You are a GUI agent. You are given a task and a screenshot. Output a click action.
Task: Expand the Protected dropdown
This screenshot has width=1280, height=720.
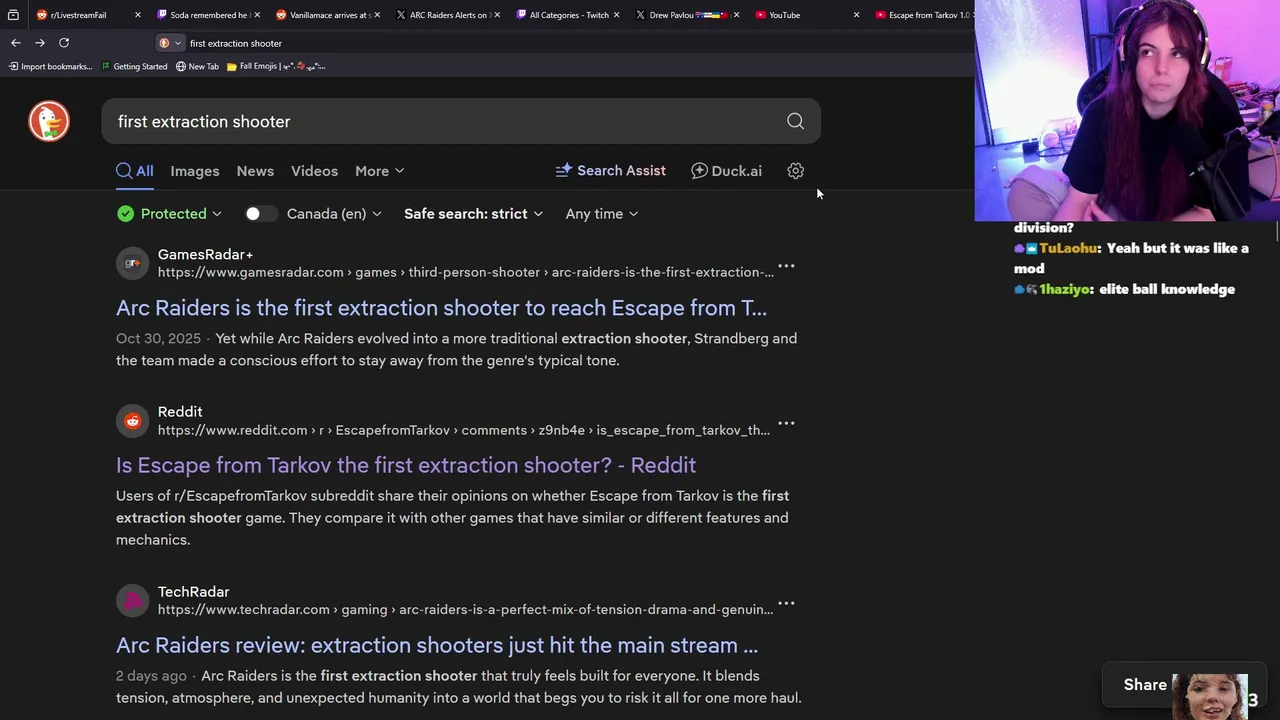(x=168, y=214)
